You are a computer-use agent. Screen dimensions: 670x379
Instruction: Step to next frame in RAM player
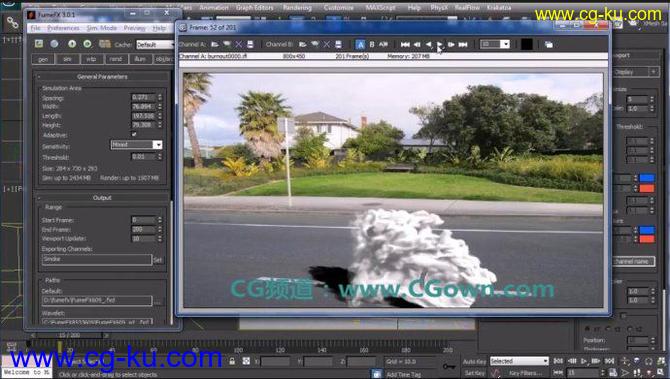(451, 44)
